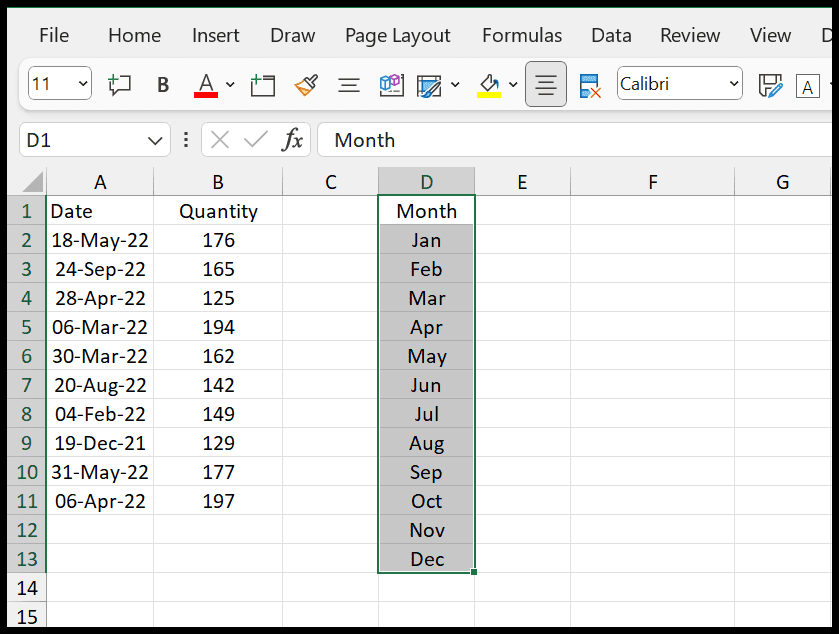Image resolution: width=839 pixels, height=634 pixels.
Task: Click the new comment icon
Action: [119, 85]
